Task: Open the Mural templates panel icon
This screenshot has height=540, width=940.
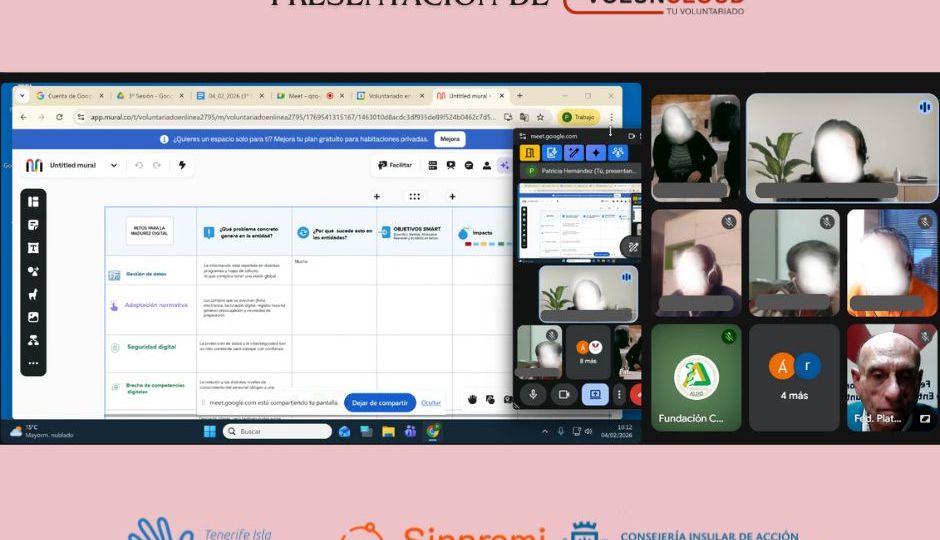Action: (33, 202)
